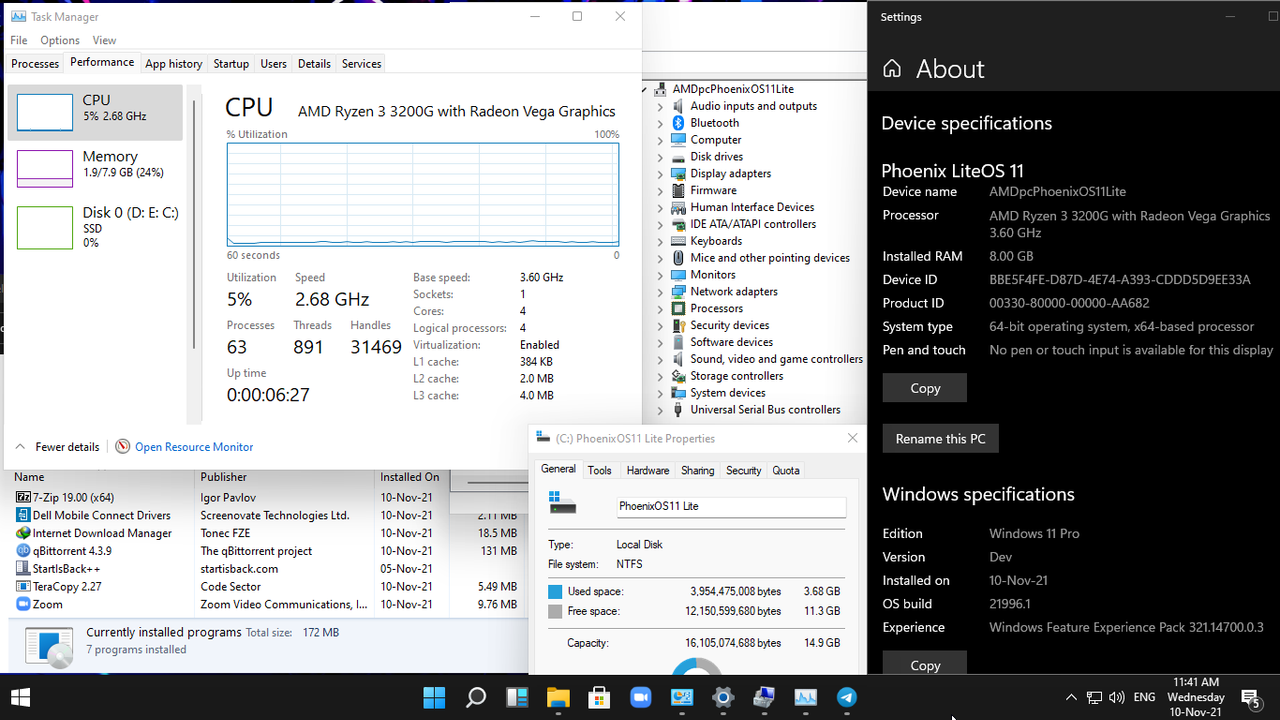Expand the Display adapters node
The width and height of the screenshot is (1280, 720).
(x=660, y=174)
